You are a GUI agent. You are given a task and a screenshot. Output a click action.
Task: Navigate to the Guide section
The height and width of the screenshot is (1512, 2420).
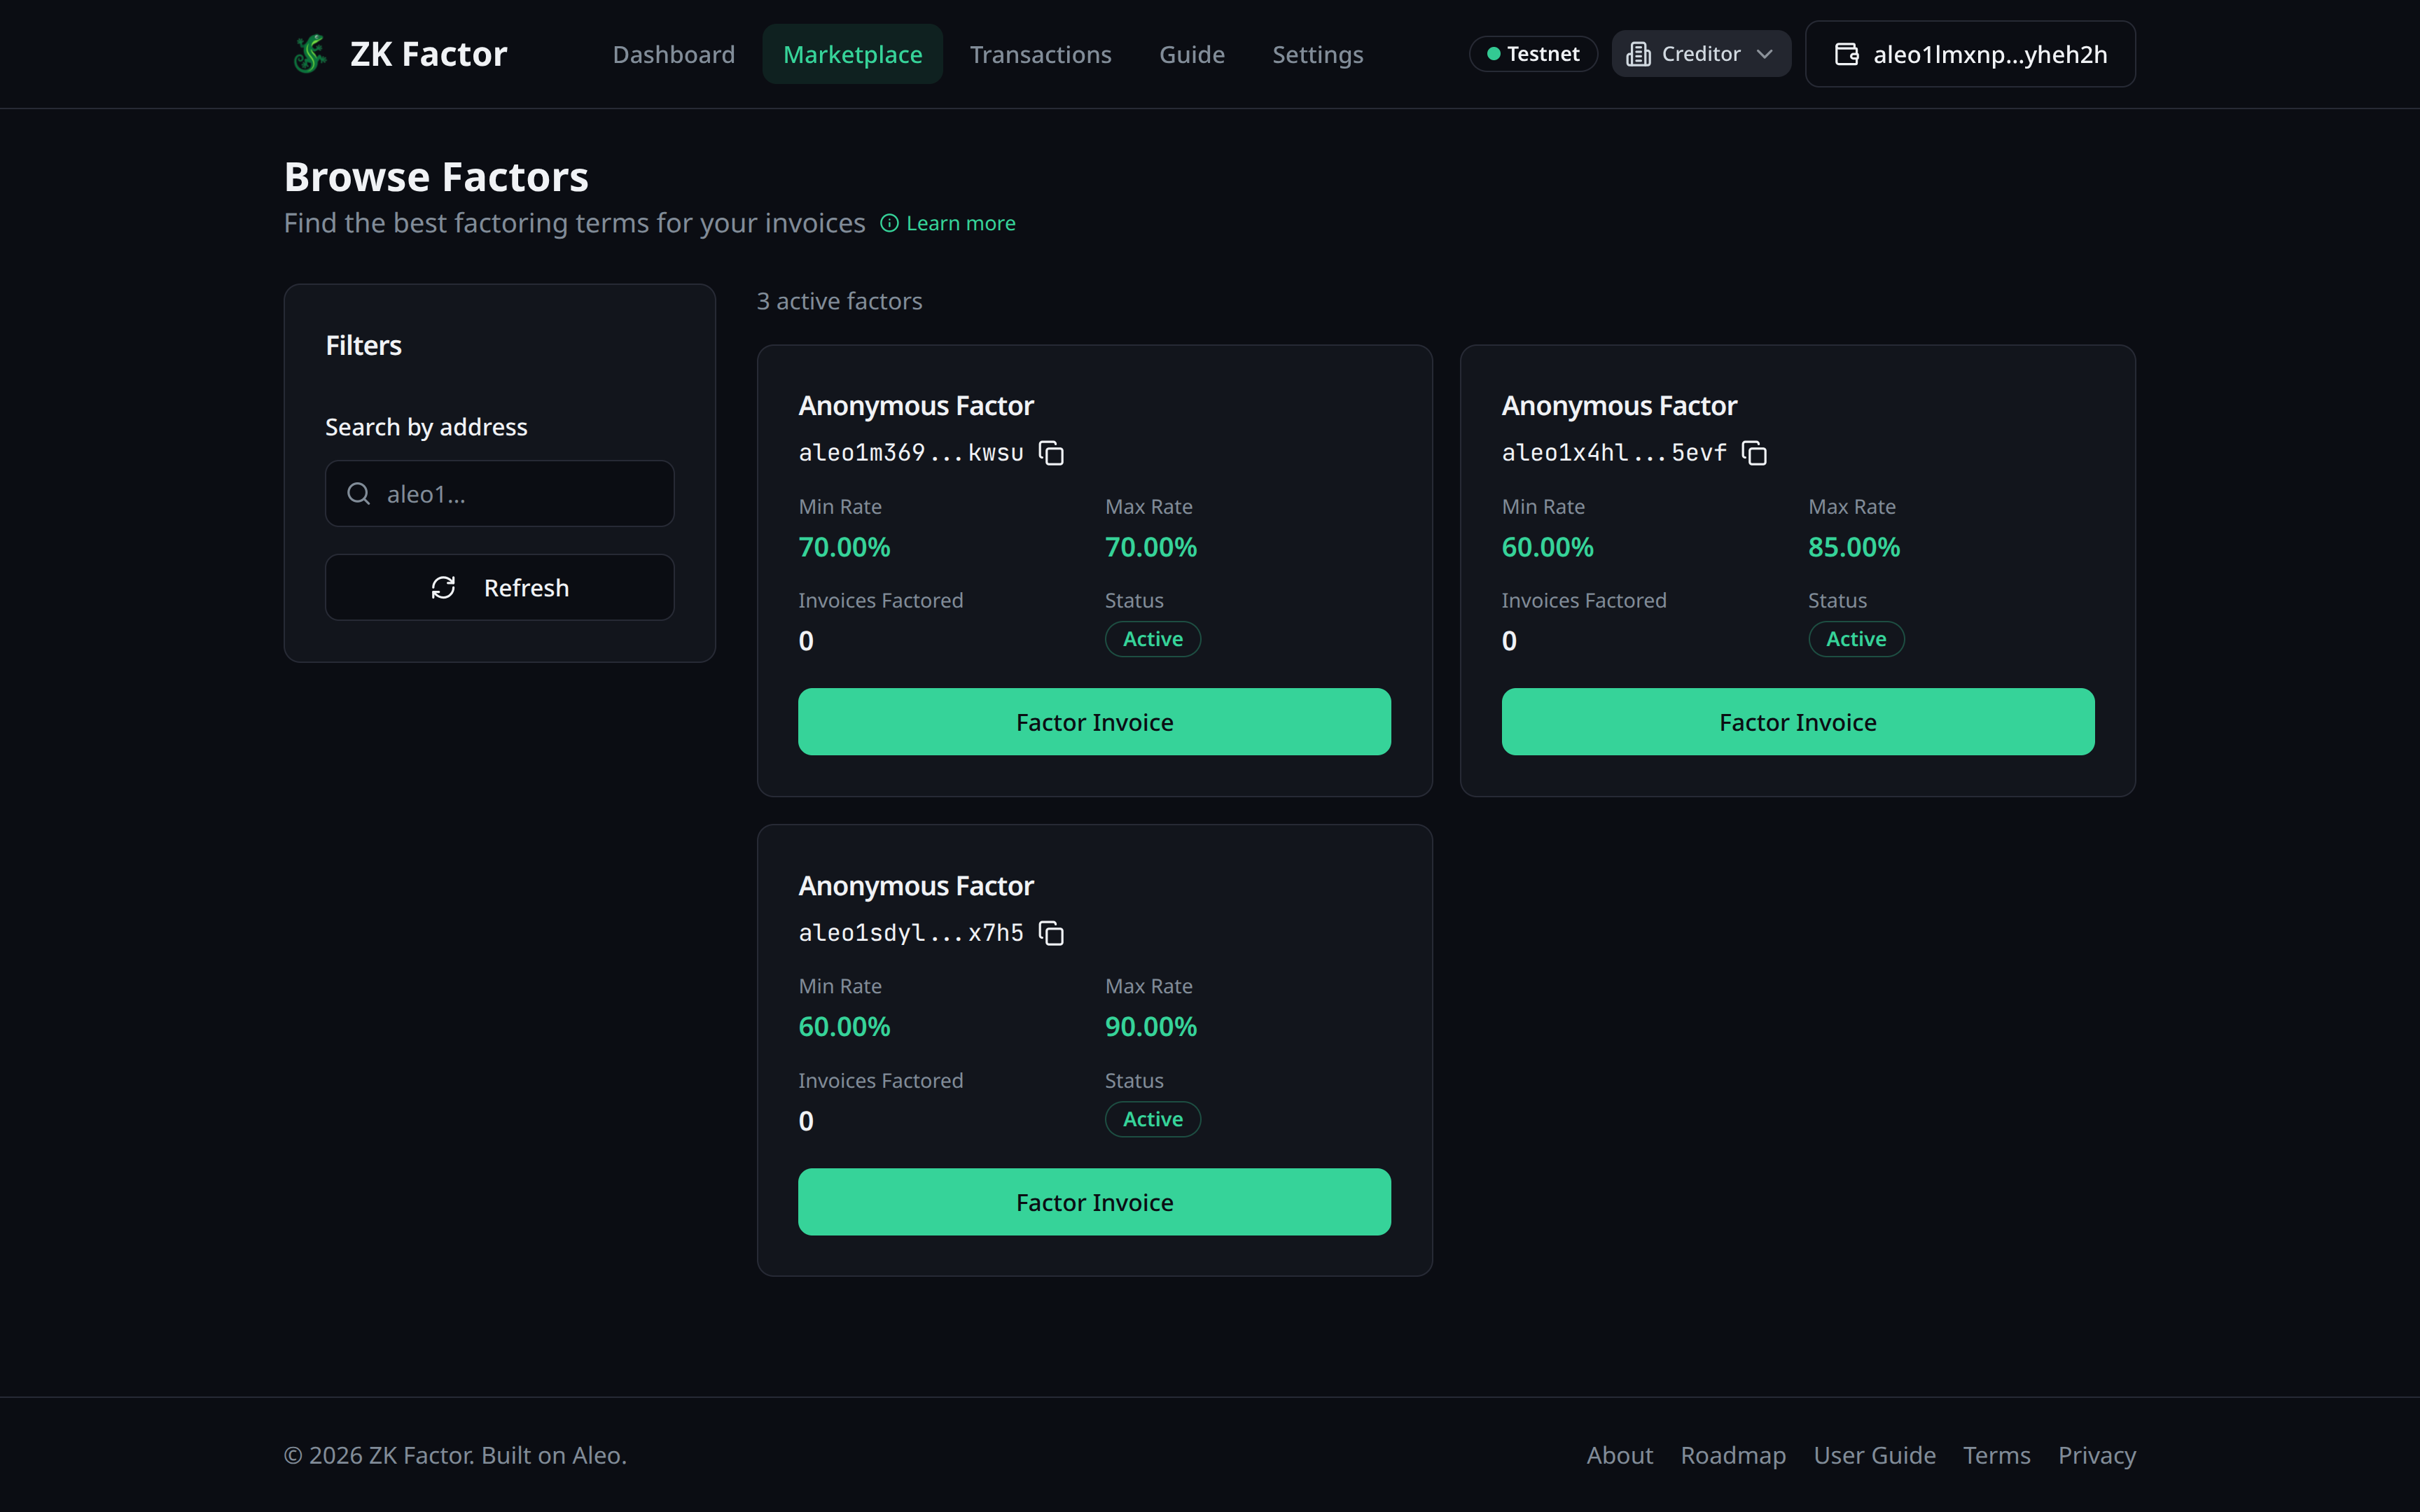click(x=1191, y=54)
